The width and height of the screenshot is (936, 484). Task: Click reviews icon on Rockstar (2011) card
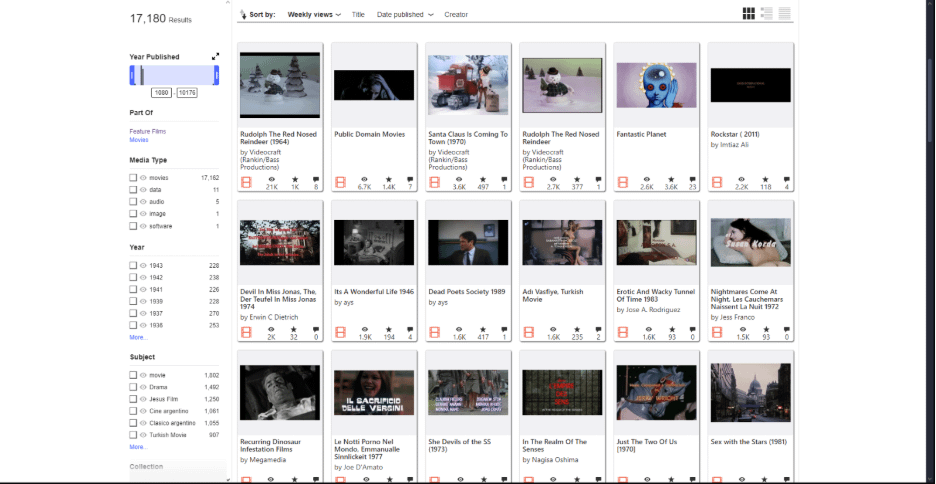[x=787, y=179]
